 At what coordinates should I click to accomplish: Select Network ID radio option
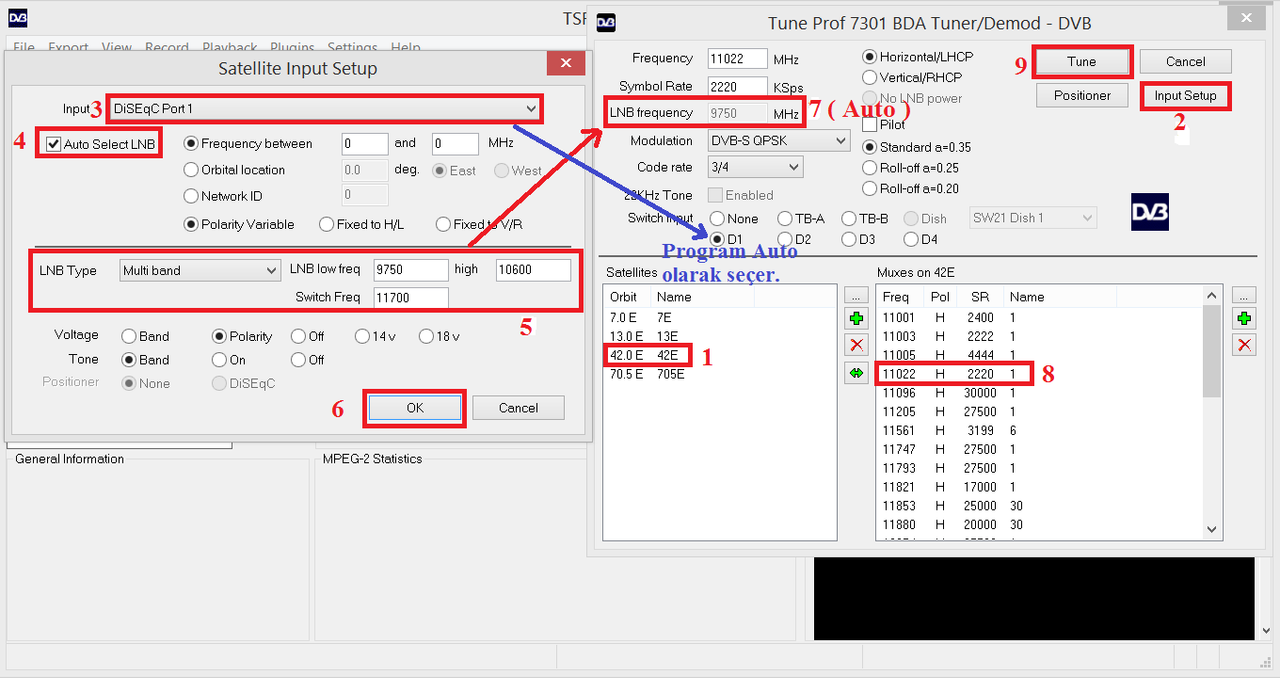click(192, 196)
